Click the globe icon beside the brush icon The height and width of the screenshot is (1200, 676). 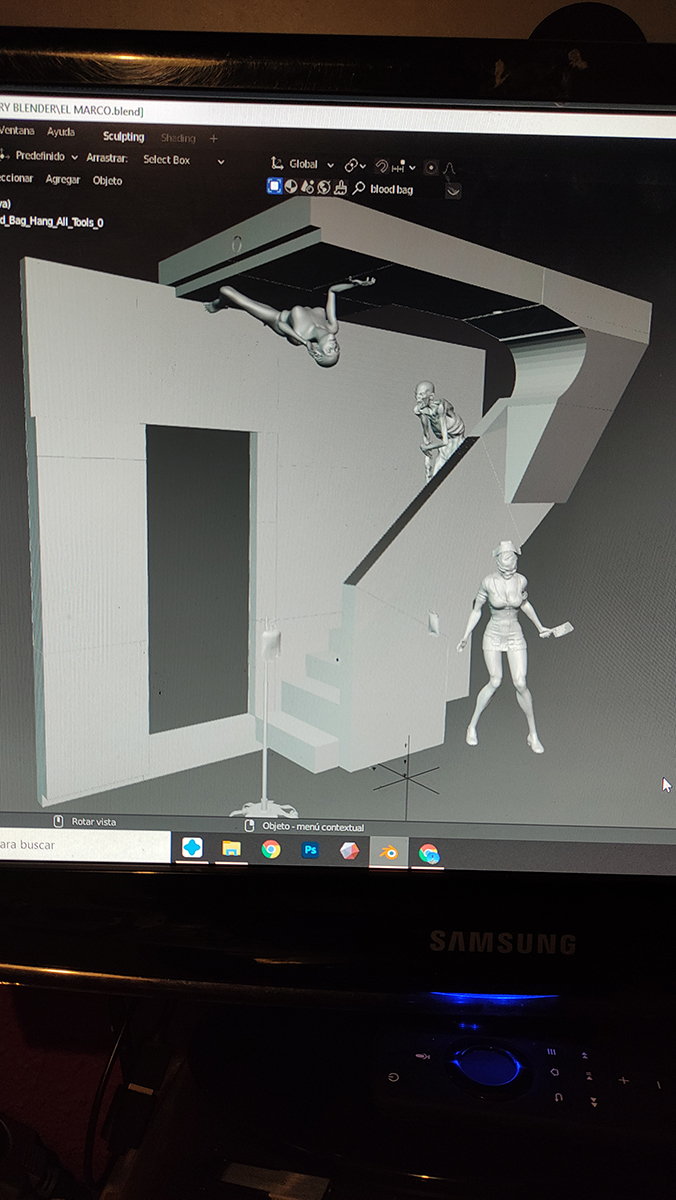(x=324, y=187)
